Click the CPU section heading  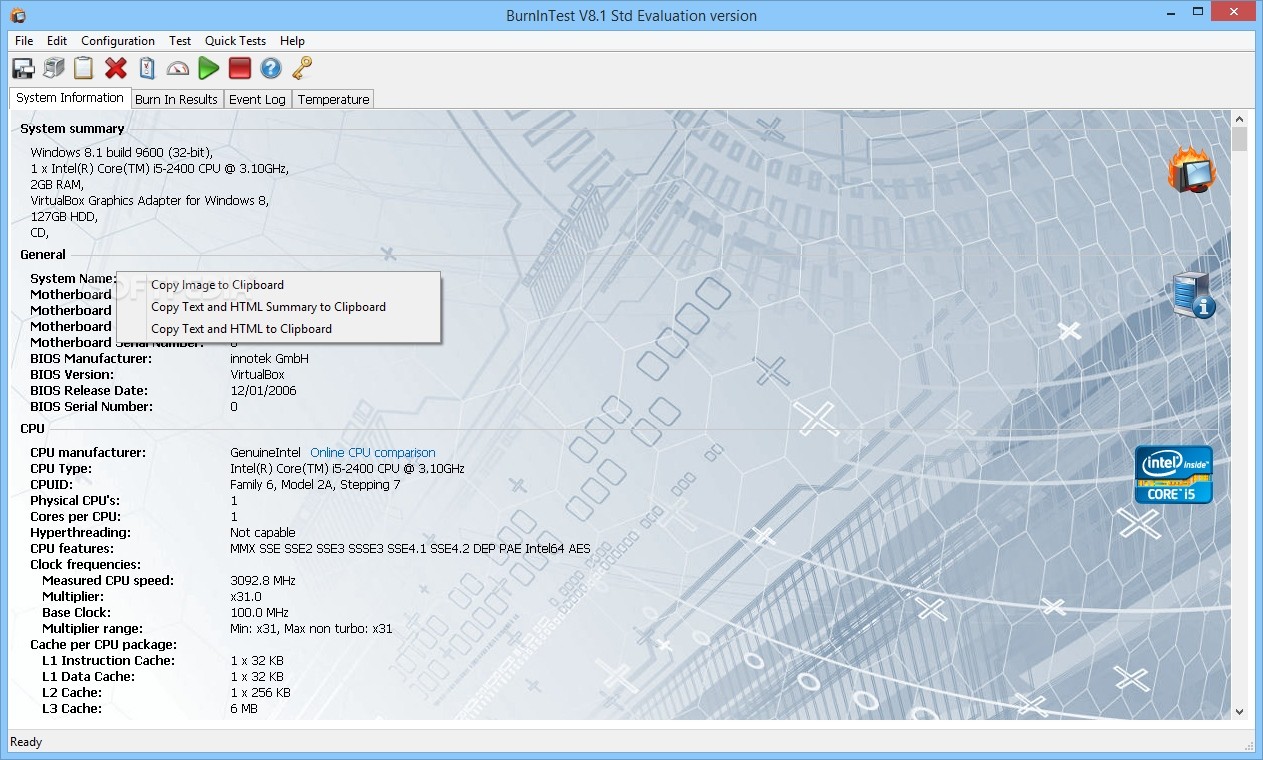tap(33, 429)
